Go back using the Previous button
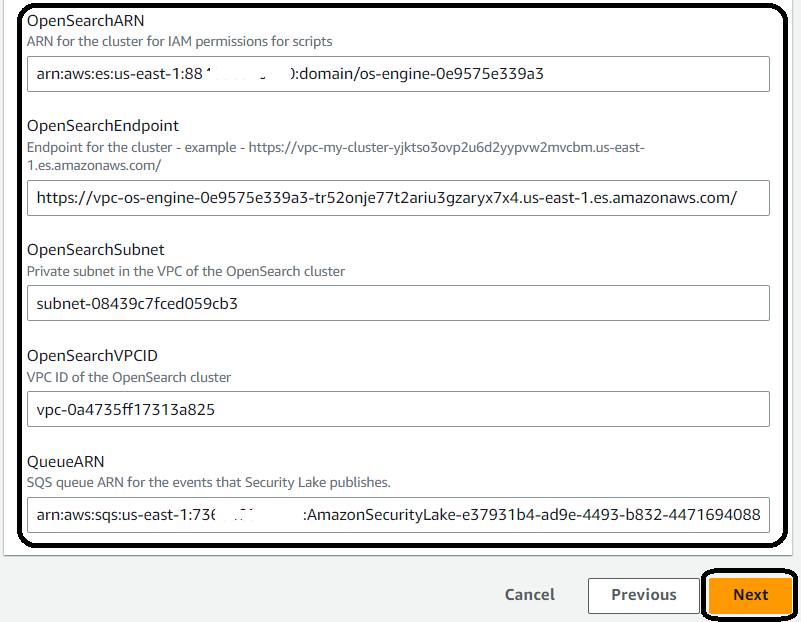801x622 pixels. (644, 595)
